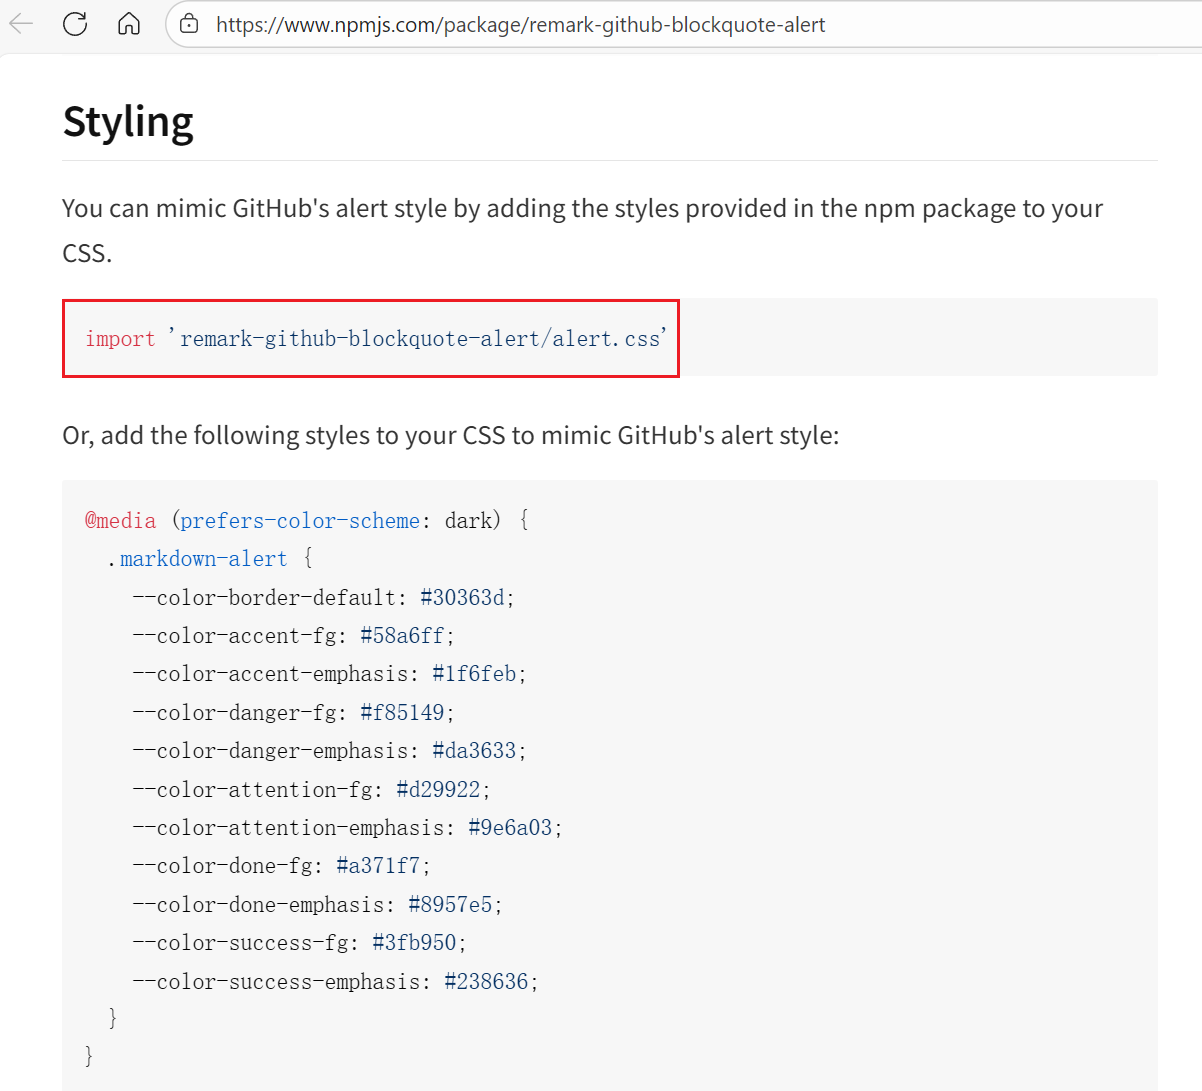Click the browser back arrow
Viewport: 1202px width, 1091px height.
[x=21, y=24]
